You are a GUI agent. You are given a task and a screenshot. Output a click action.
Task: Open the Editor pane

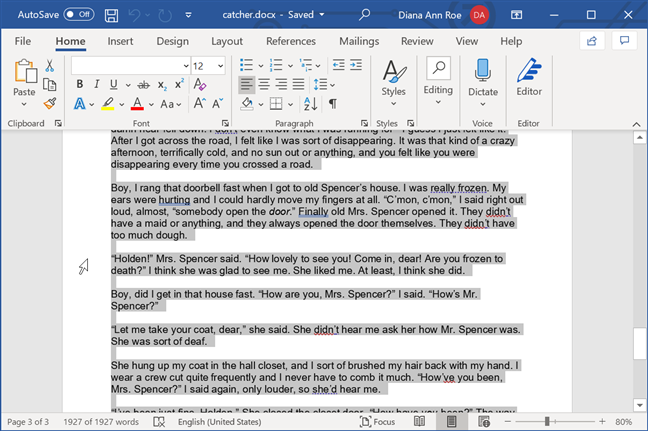(x=529, y=77)
